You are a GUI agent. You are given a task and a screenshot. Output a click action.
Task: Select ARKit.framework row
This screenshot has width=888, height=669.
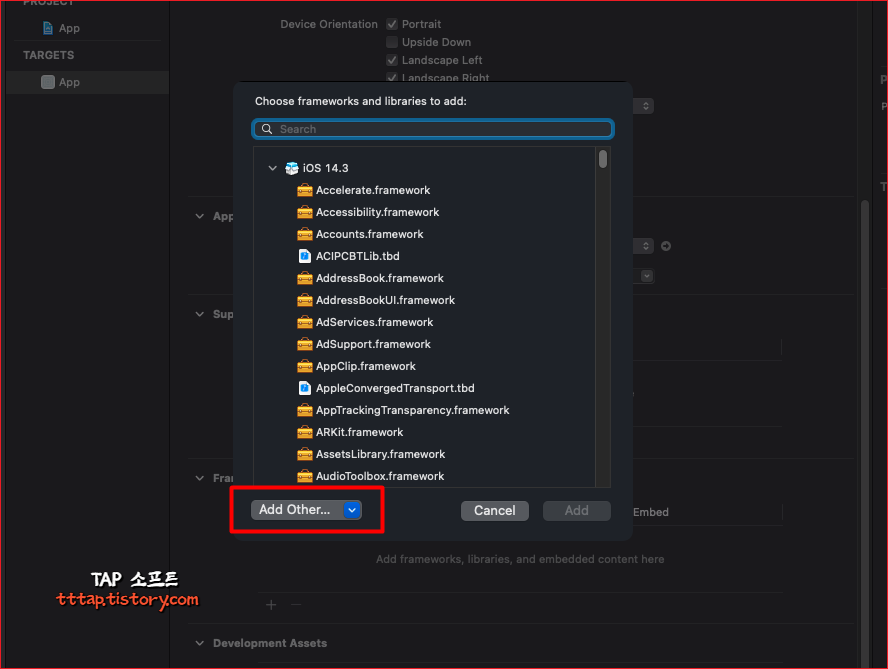(x=425, y=432)
